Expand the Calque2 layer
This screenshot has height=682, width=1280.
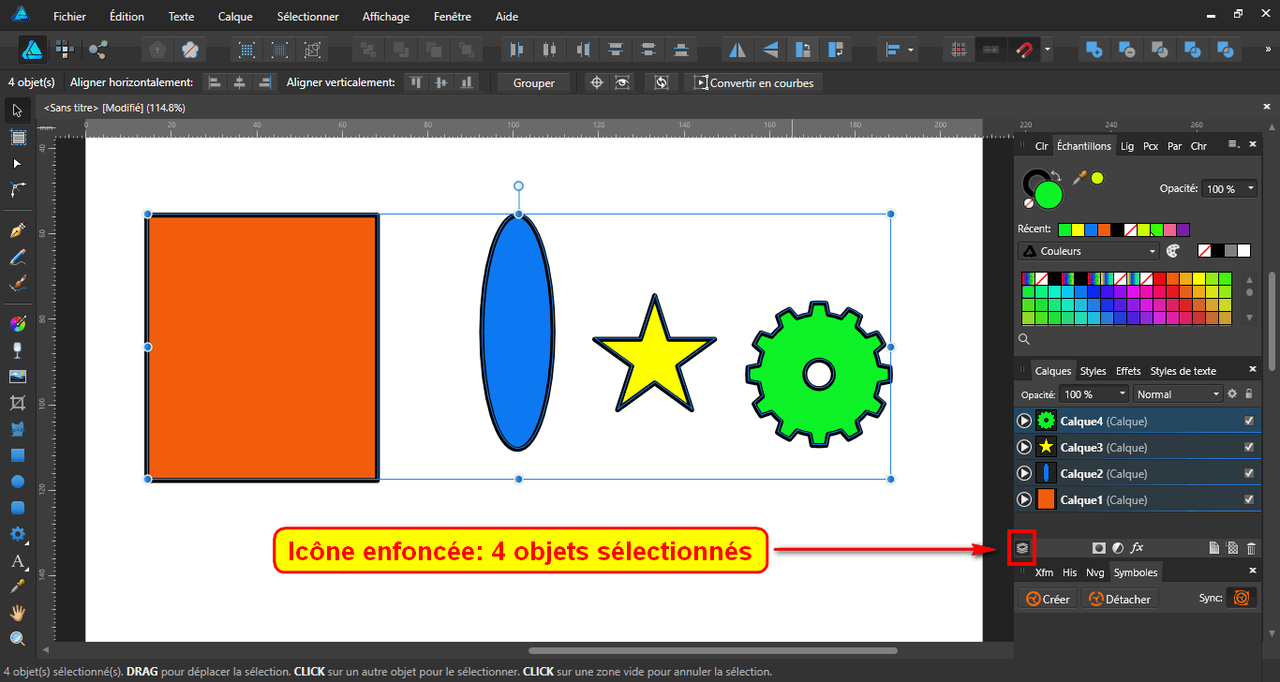click(1024, 473)
